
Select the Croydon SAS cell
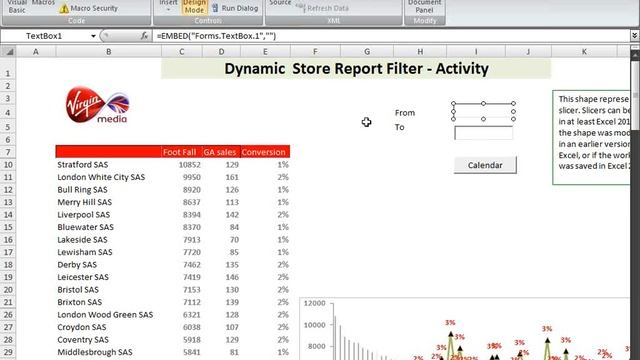coord(109,327)
